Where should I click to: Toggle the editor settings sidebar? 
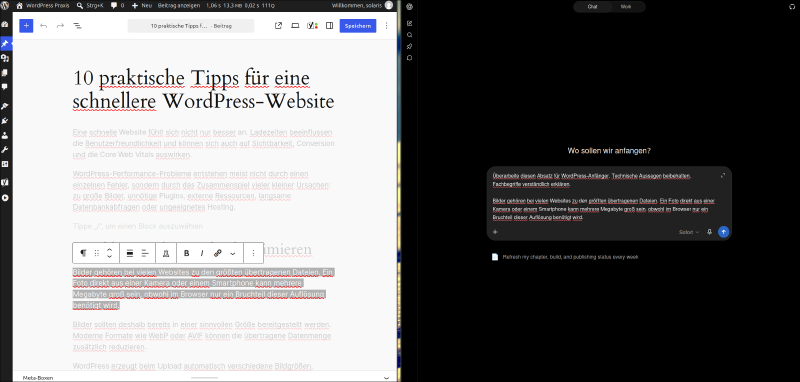click(x=330, y=26)
